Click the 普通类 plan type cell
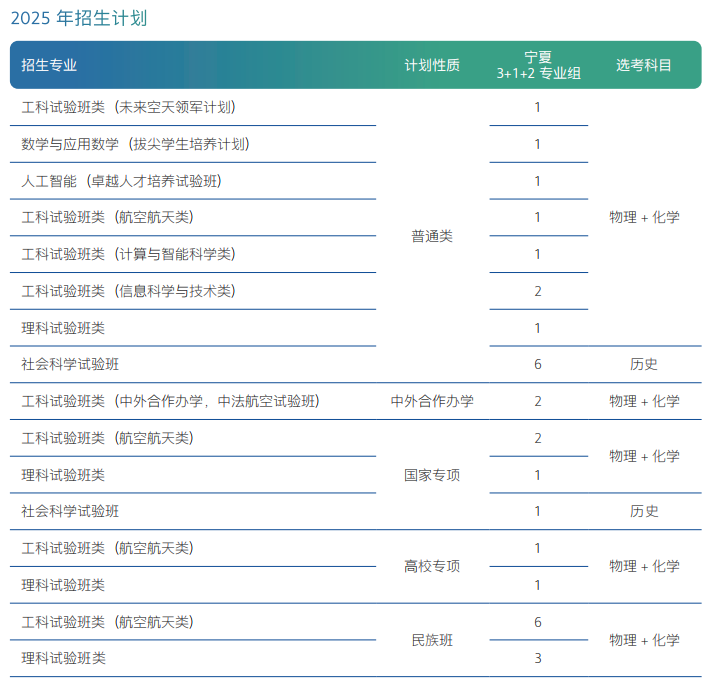Image resolution: width=711 pixels, height=683 pixels. 432,236
